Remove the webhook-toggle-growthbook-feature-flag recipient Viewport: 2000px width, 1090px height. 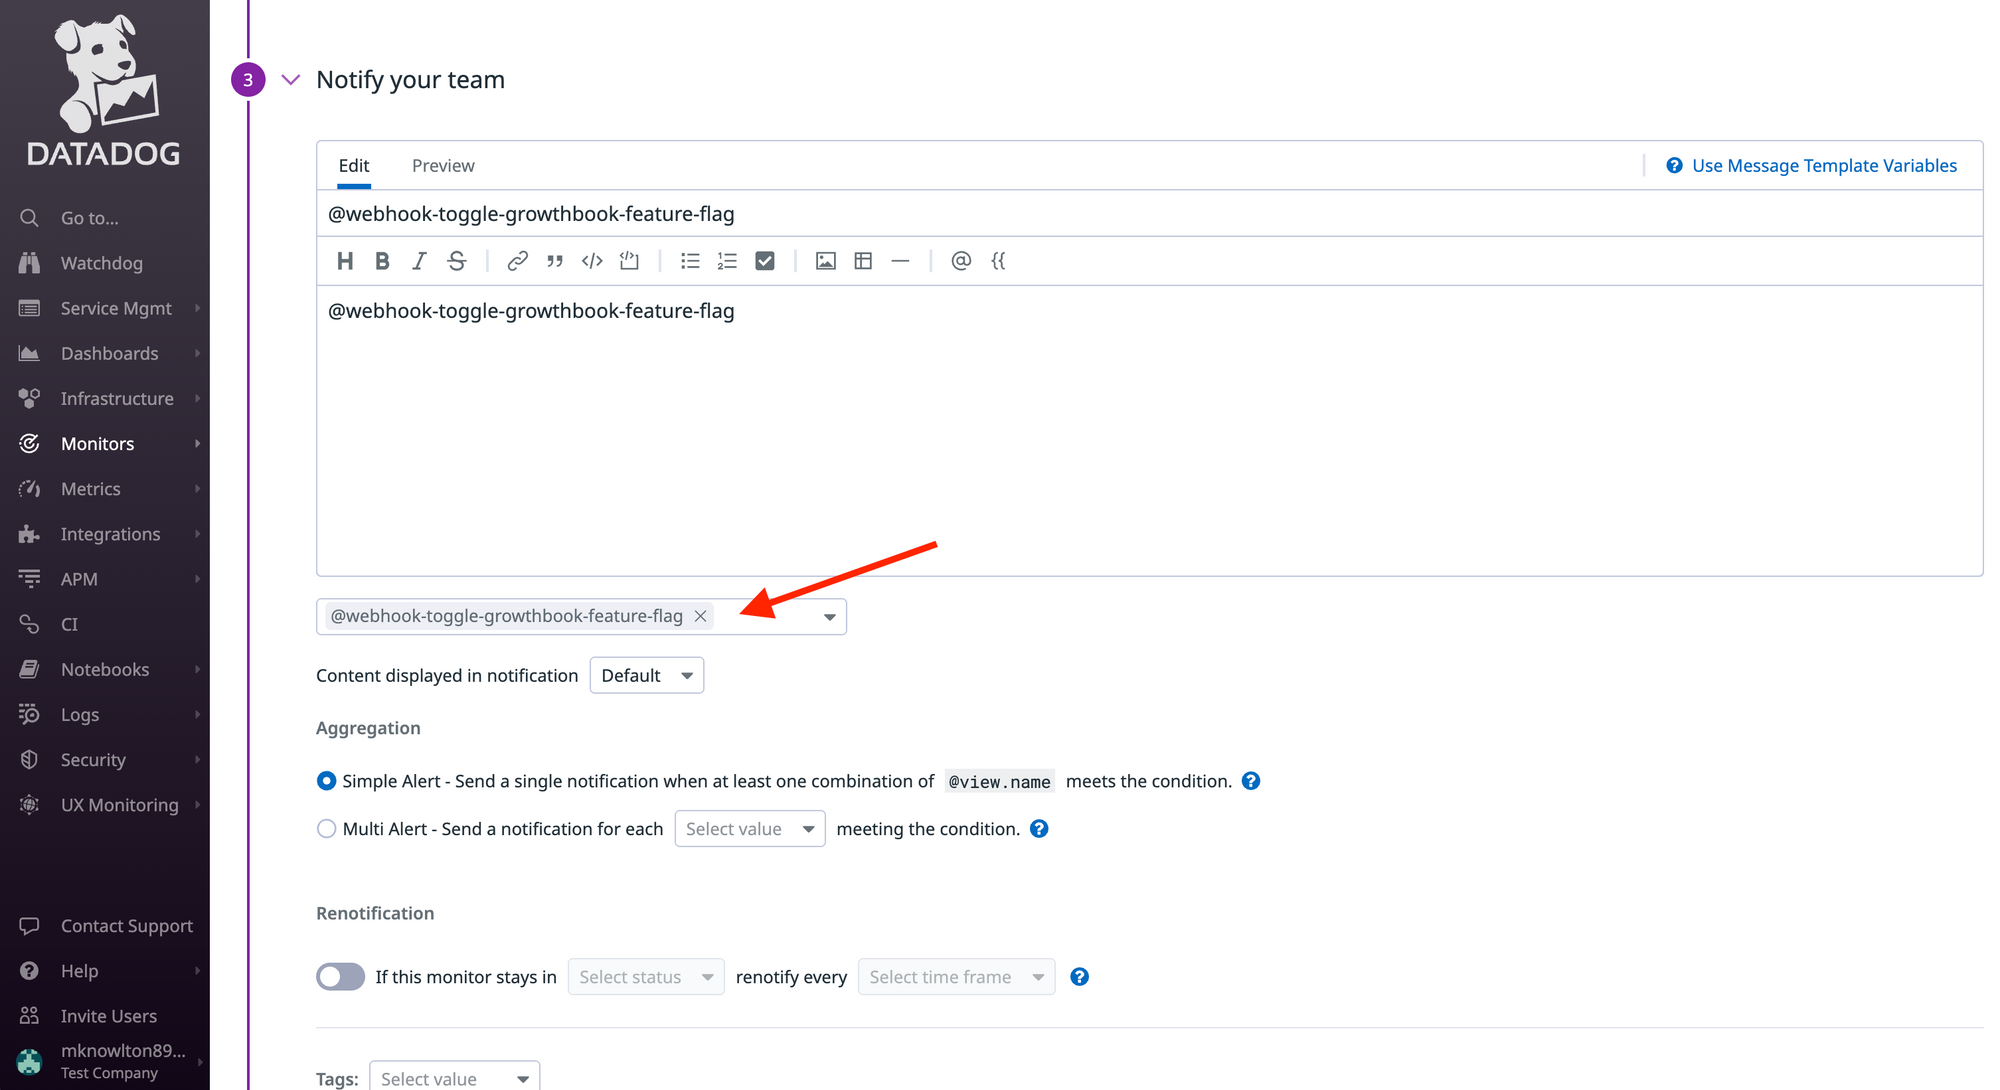[x=701, y=616]
